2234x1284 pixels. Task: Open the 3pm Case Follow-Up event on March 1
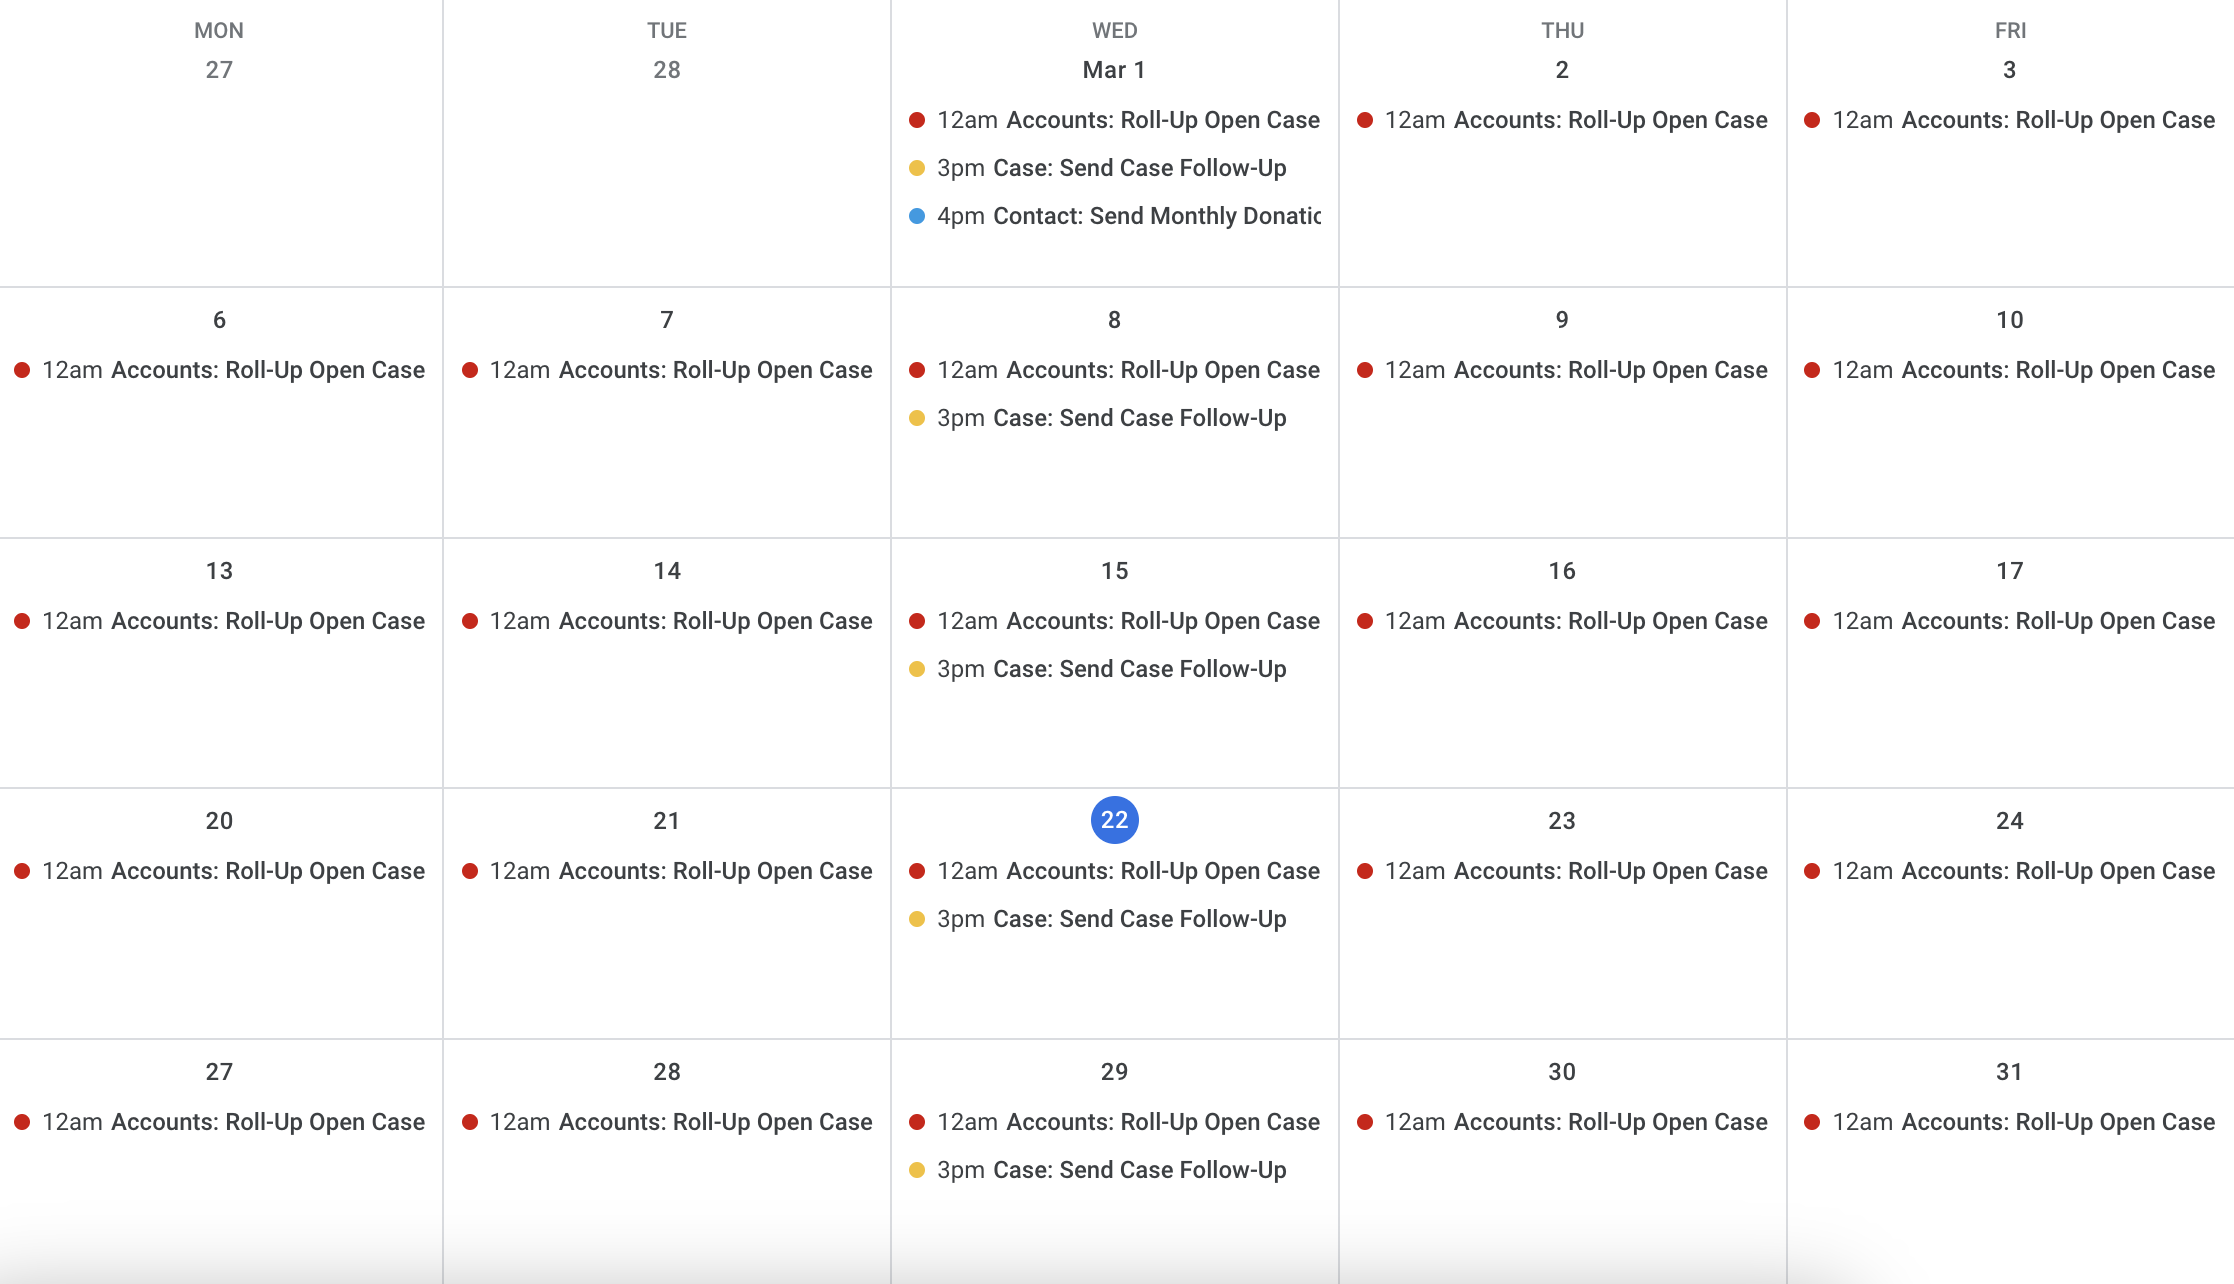coord(1114,168)
